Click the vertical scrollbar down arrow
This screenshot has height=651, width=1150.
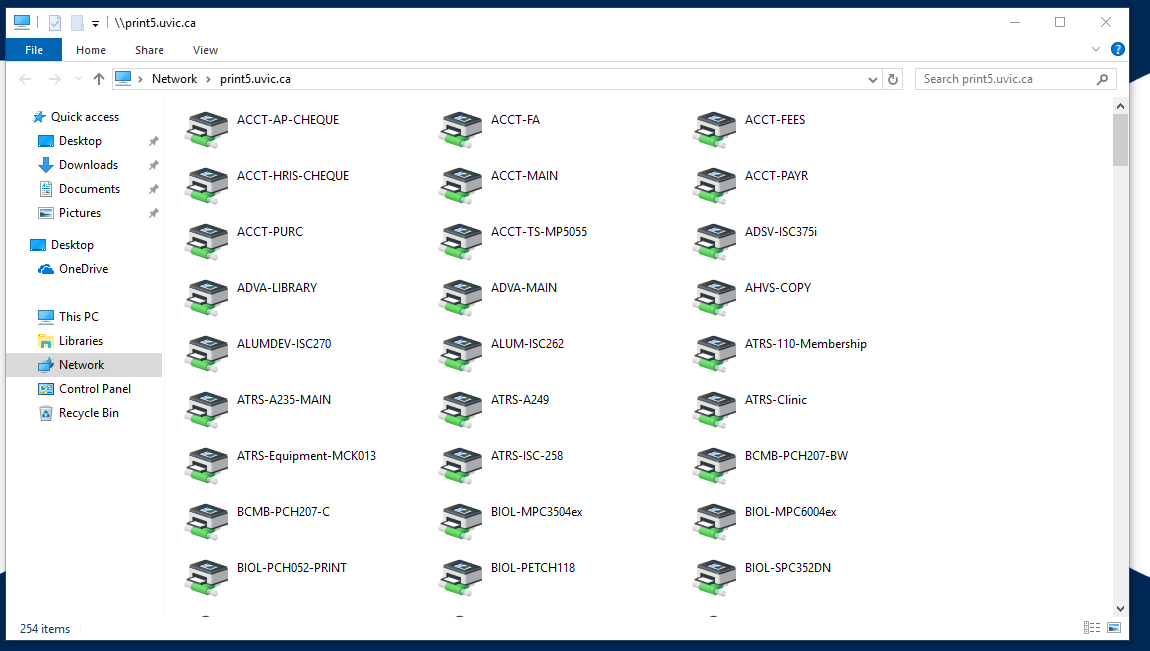coord(1120,608)
